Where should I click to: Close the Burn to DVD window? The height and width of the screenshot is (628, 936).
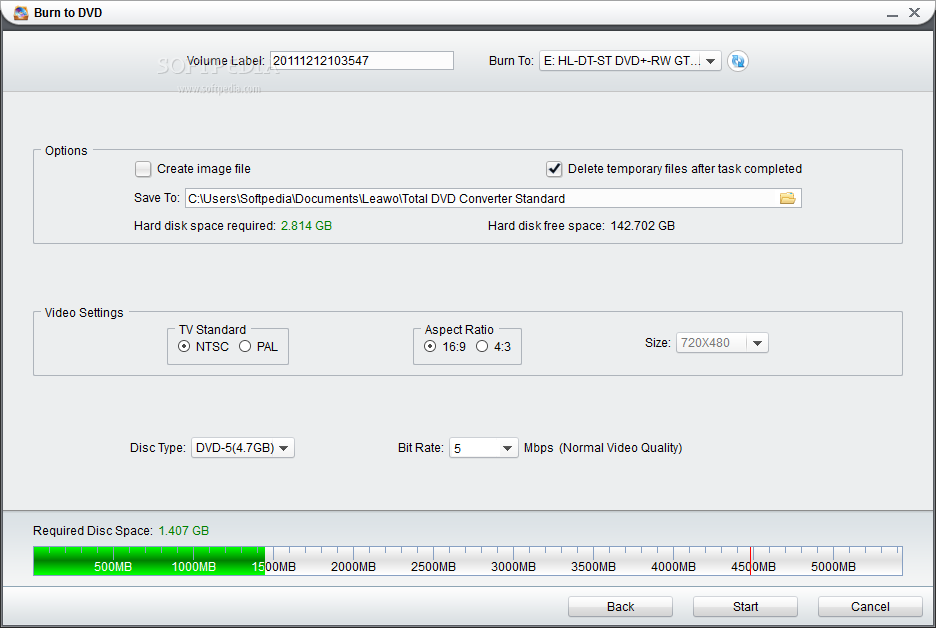click(x=915, y=13)
